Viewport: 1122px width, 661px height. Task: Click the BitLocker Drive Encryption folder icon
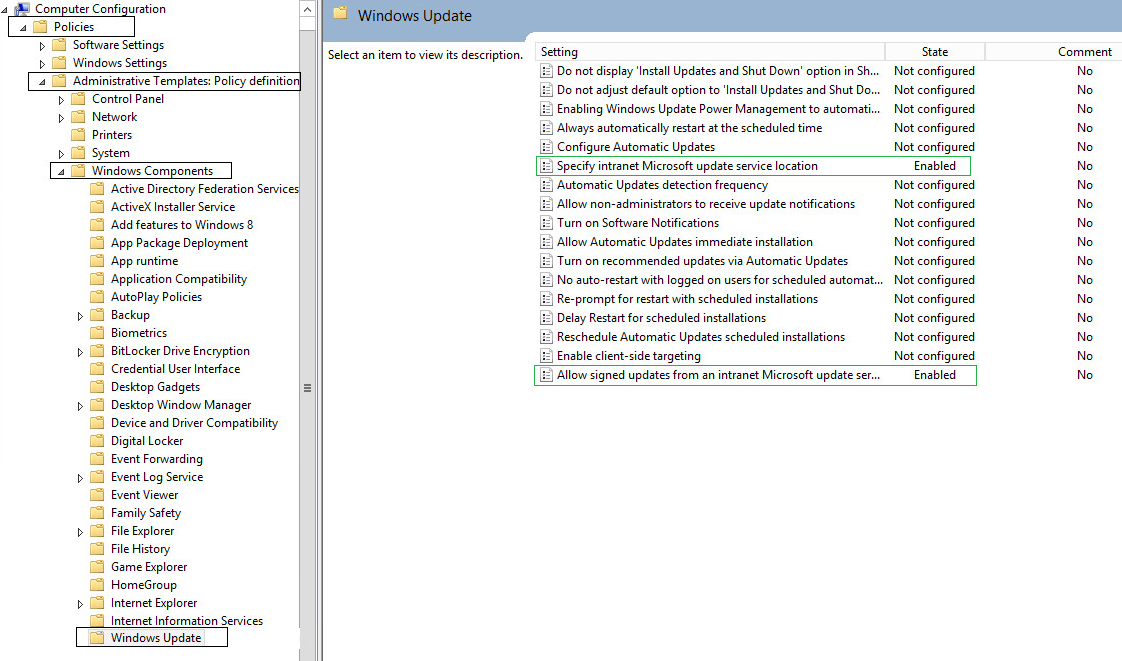tap(96, 351)
